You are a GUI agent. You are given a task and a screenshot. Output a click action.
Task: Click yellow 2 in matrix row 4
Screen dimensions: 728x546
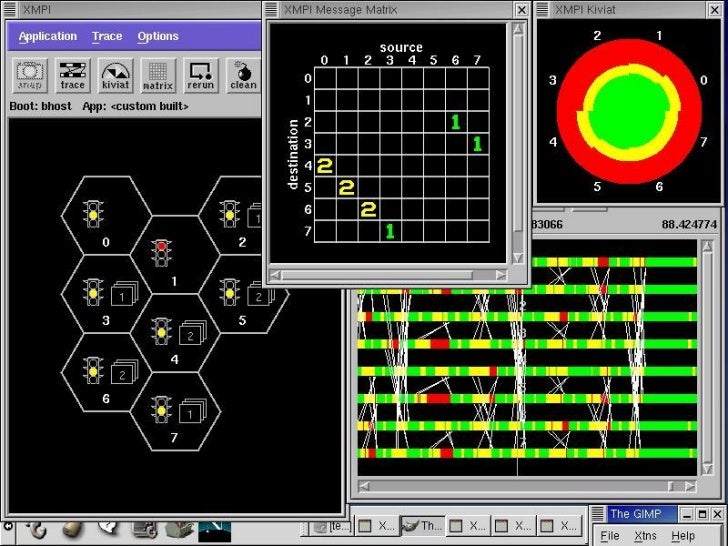[325, 165]
